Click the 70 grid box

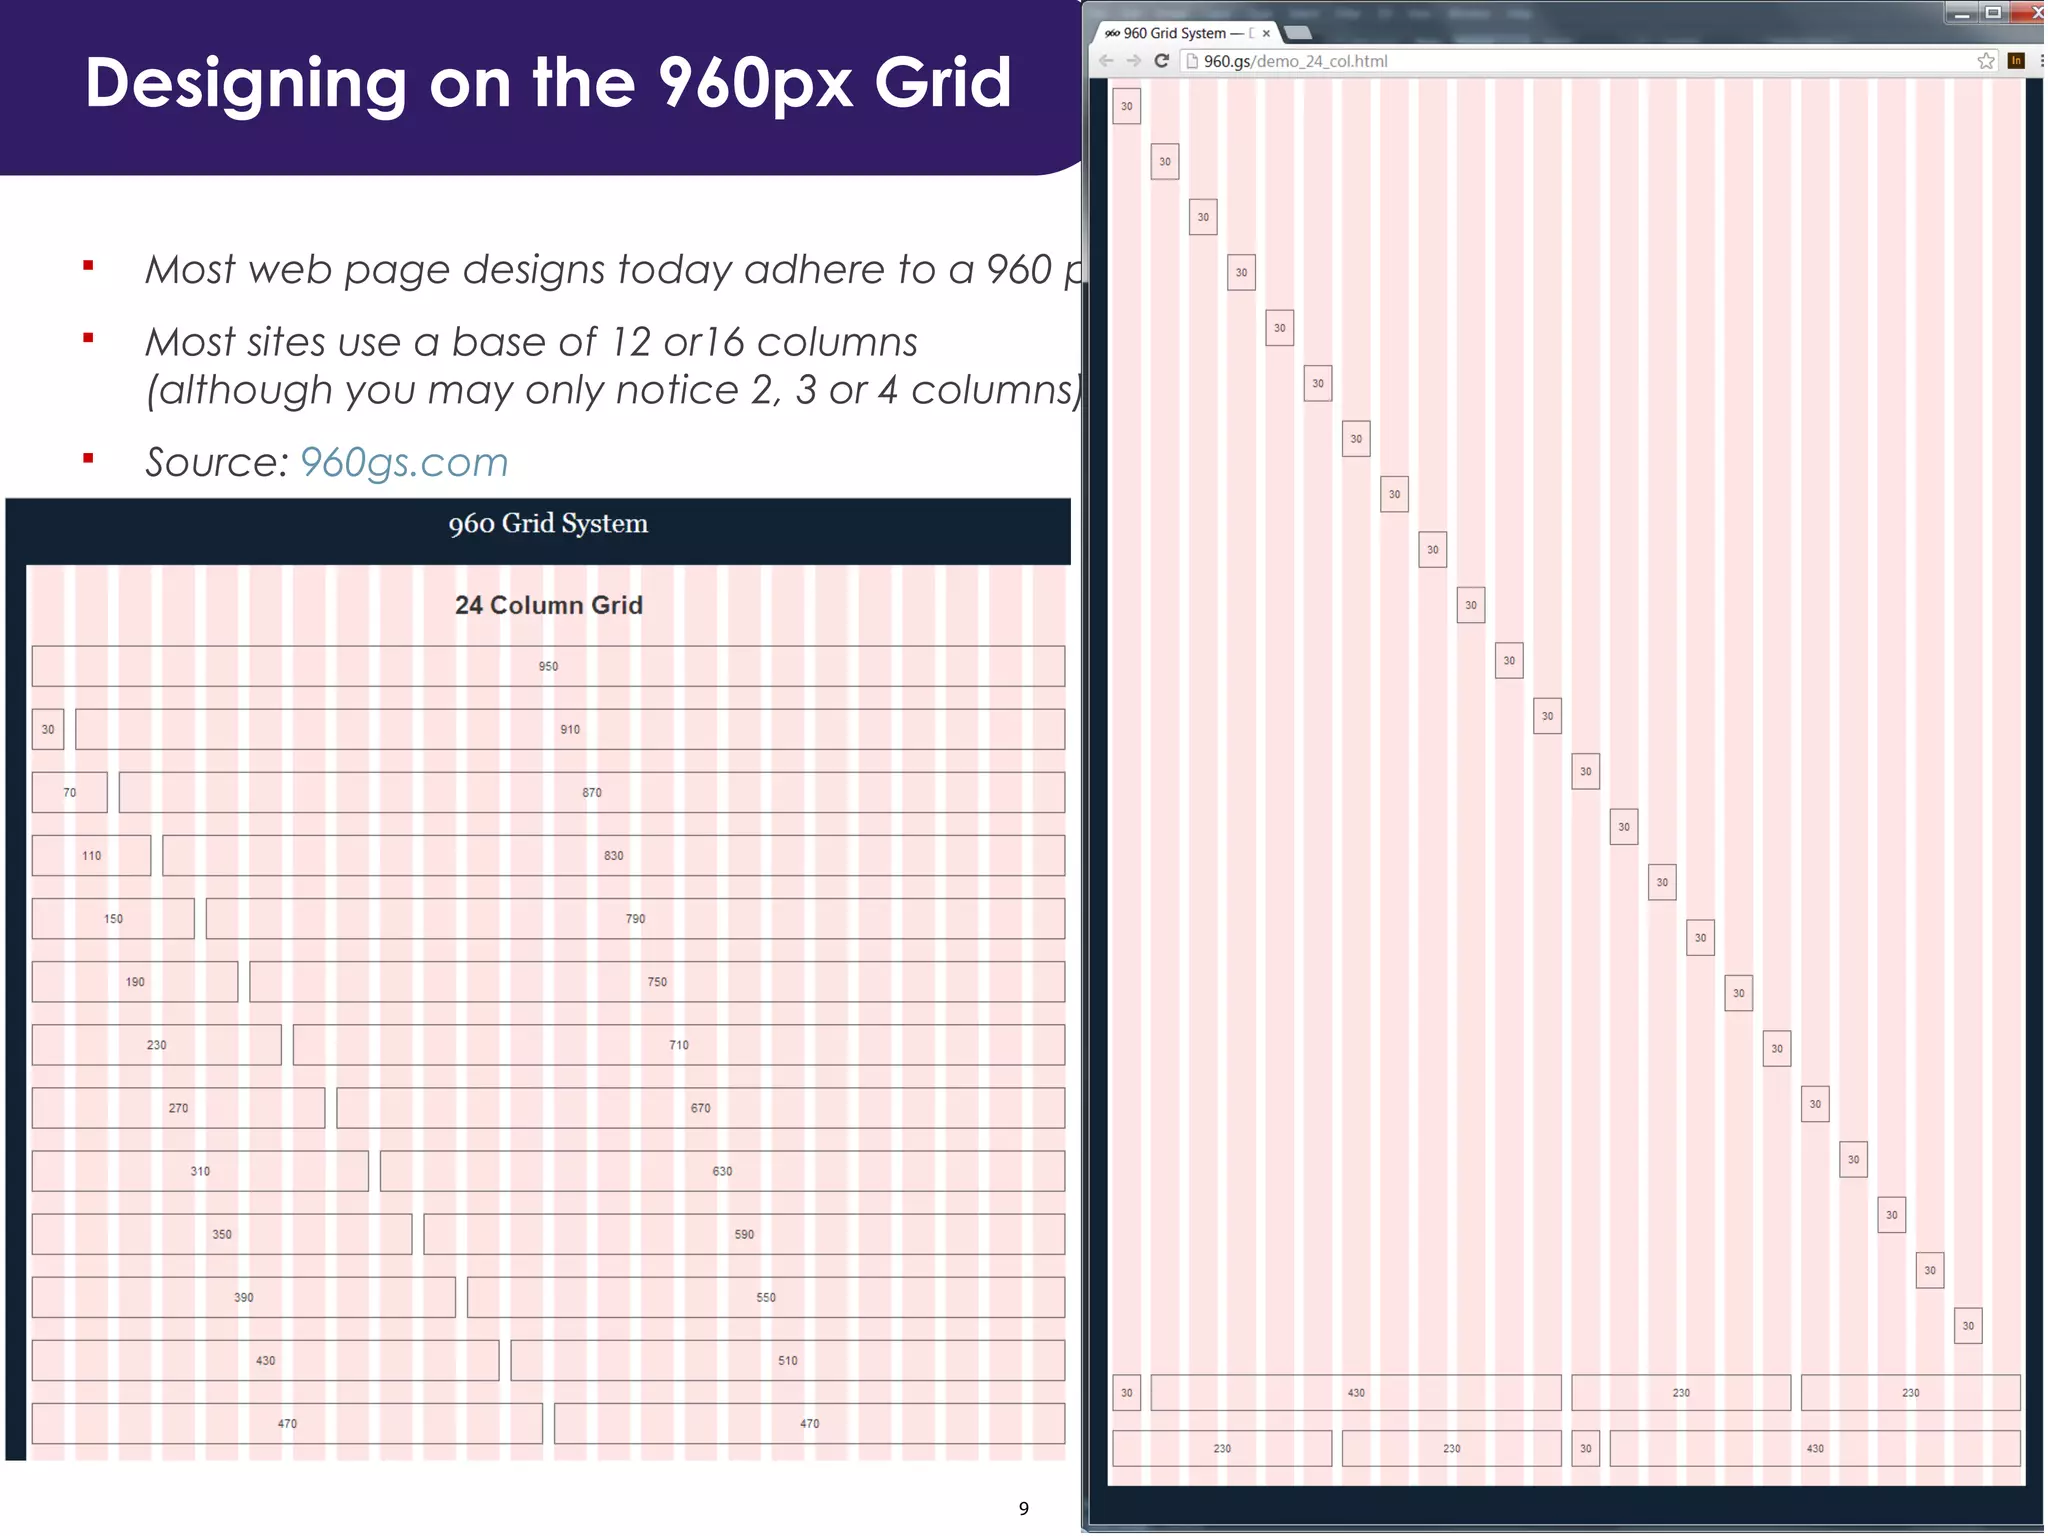[70, 792]
